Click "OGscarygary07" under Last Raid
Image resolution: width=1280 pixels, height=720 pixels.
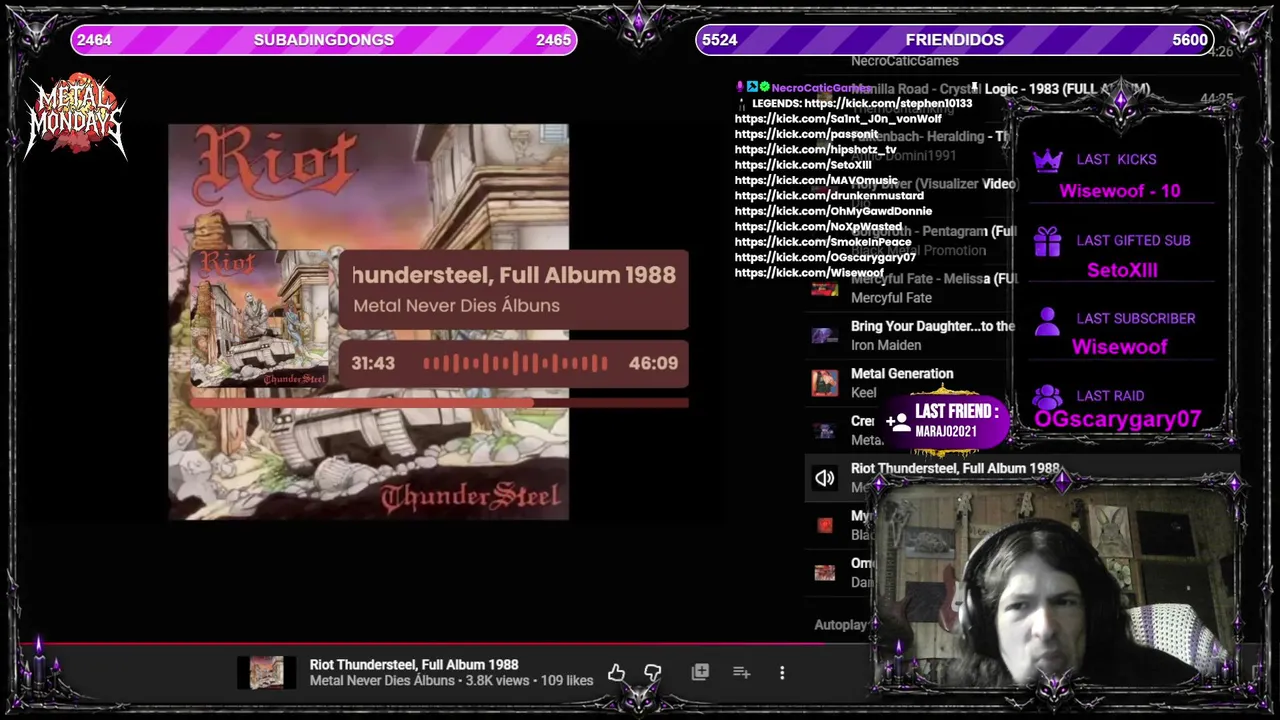pyautogui.click(x=1117, y=420)
